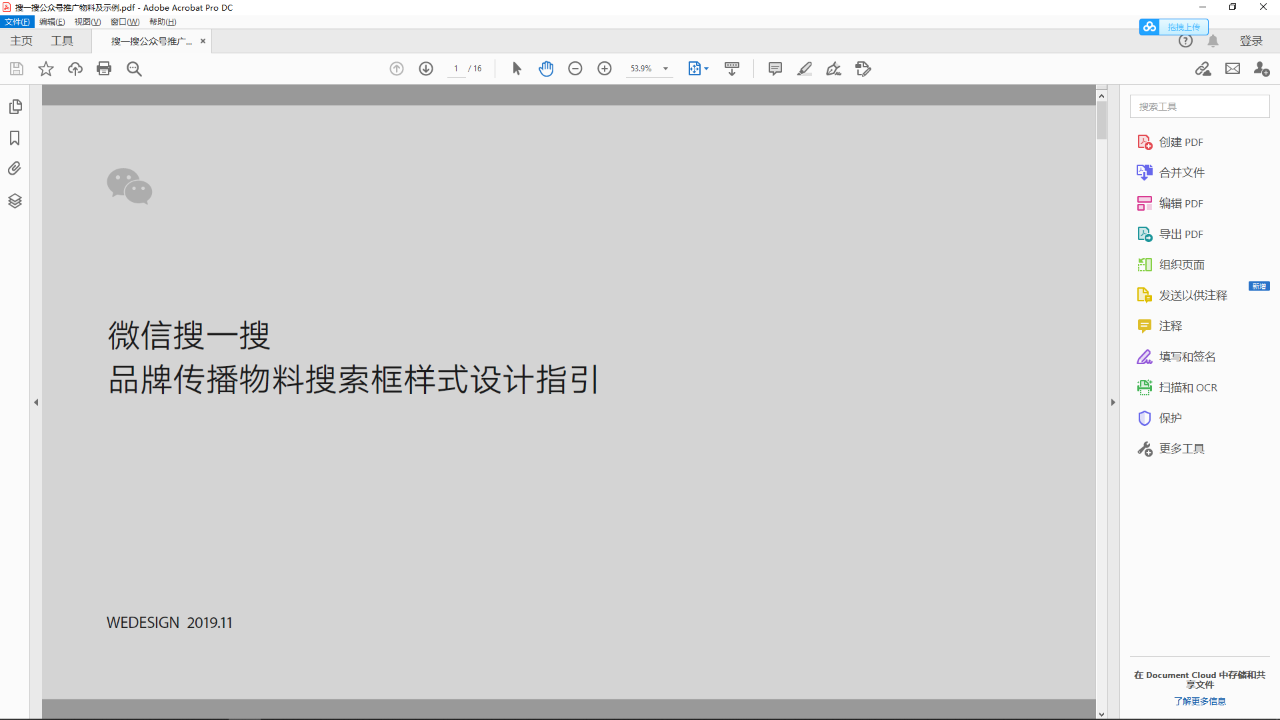Select the Highlight text pen
Viewport: 1280px width, 720px height.
click(x=804, y=69)
